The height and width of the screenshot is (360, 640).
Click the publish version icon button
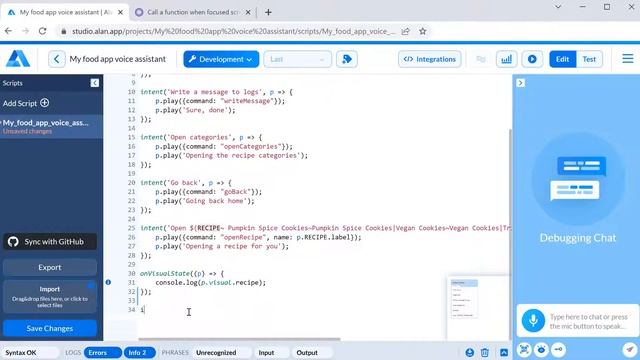(x=347, y=59)
